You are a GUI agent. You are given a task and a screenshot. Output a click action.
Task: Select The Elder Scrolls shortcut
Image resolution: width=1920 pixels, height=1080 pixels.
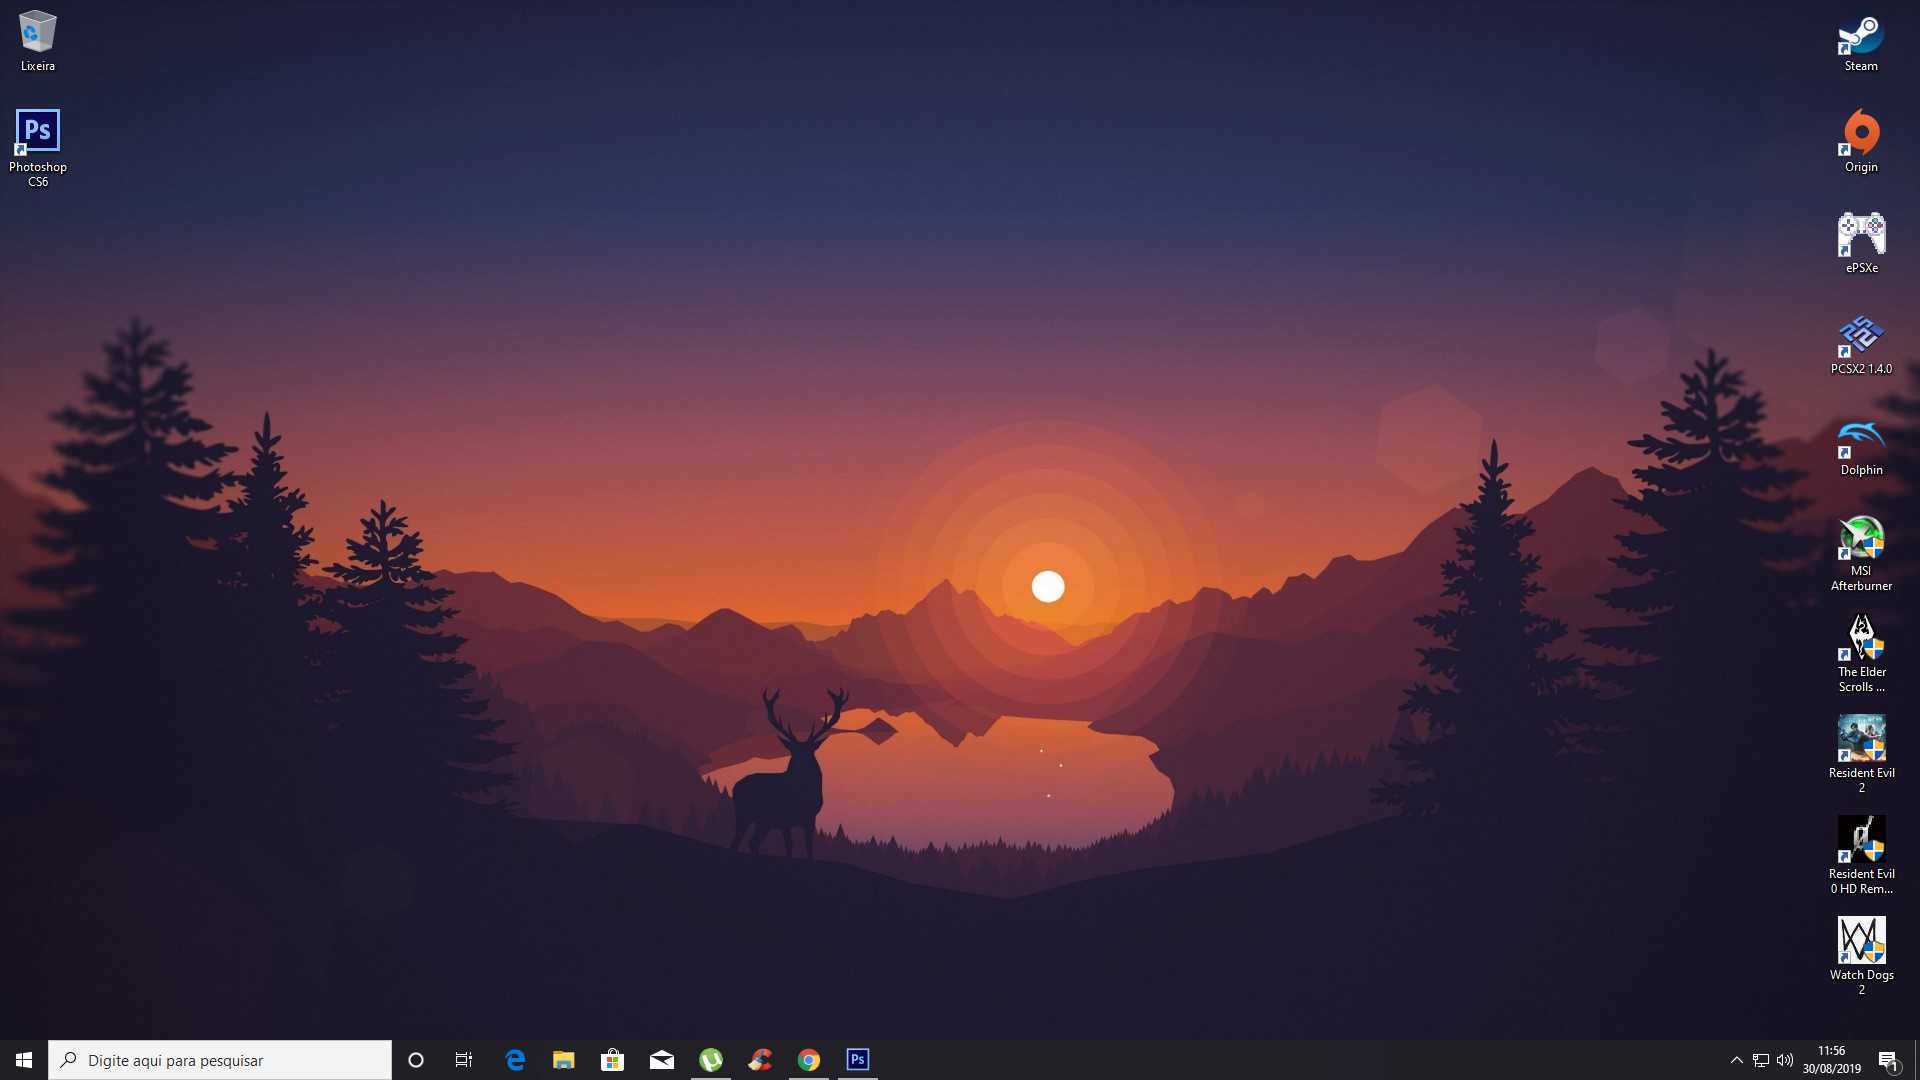(x=1861, y=655)
